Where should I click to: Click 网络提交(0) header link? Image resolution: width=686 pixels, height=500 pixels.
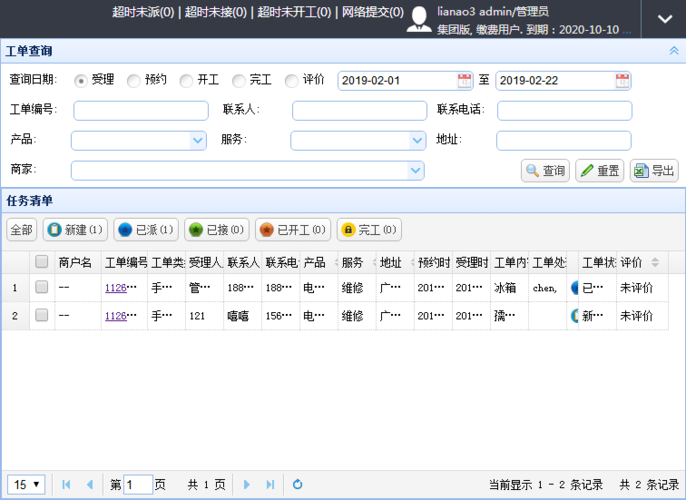point(373,12)
